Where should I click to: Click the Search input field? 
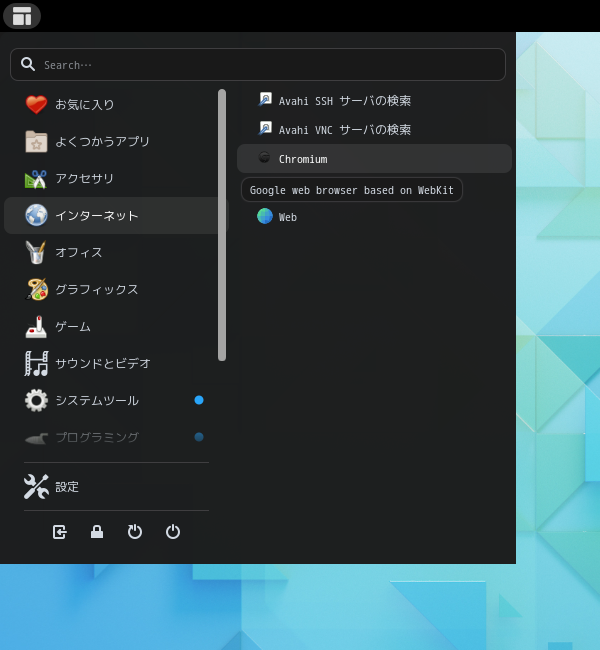(x=257, y=65)
